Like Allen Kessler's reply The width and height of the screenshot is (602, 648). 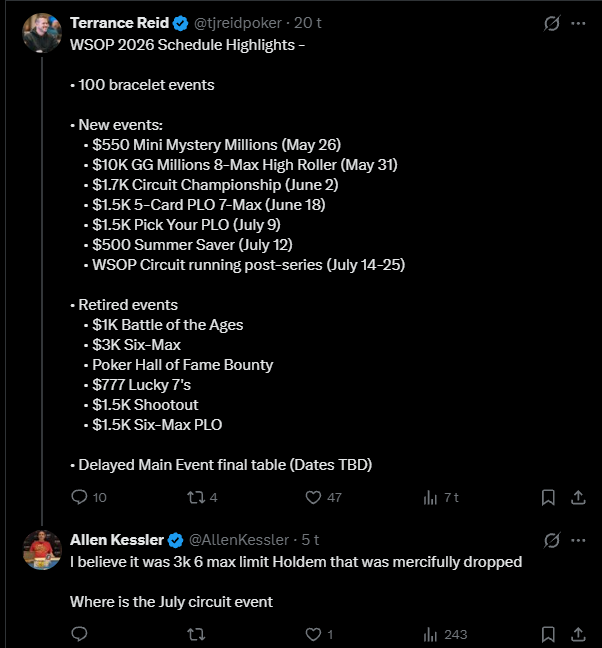point(313,633)
